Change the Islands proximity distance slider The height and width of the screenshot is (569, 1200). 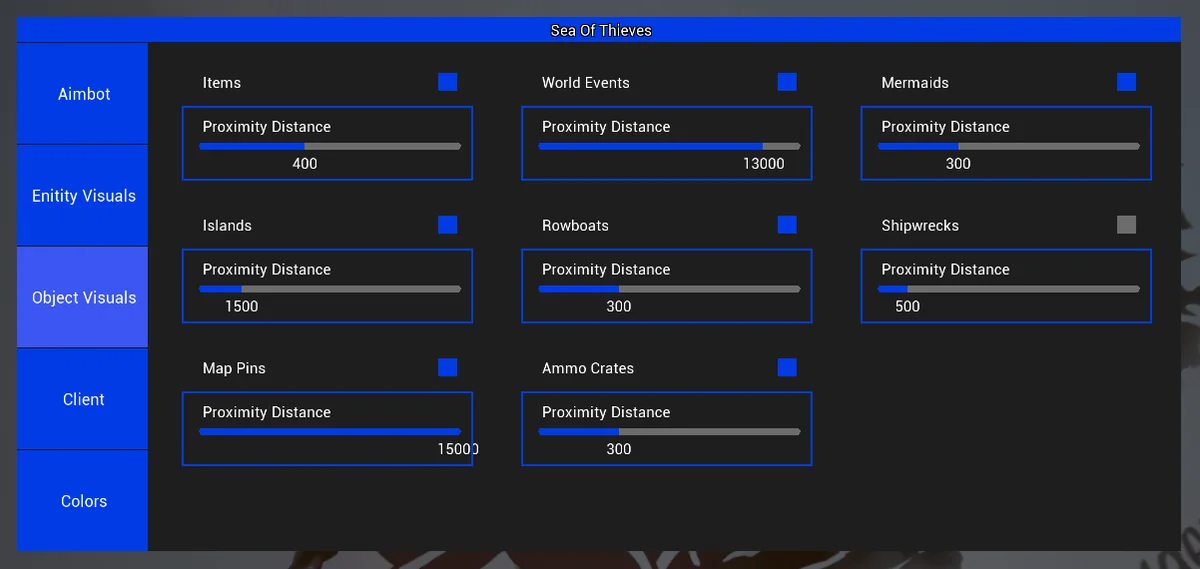[x=330, y=289]
